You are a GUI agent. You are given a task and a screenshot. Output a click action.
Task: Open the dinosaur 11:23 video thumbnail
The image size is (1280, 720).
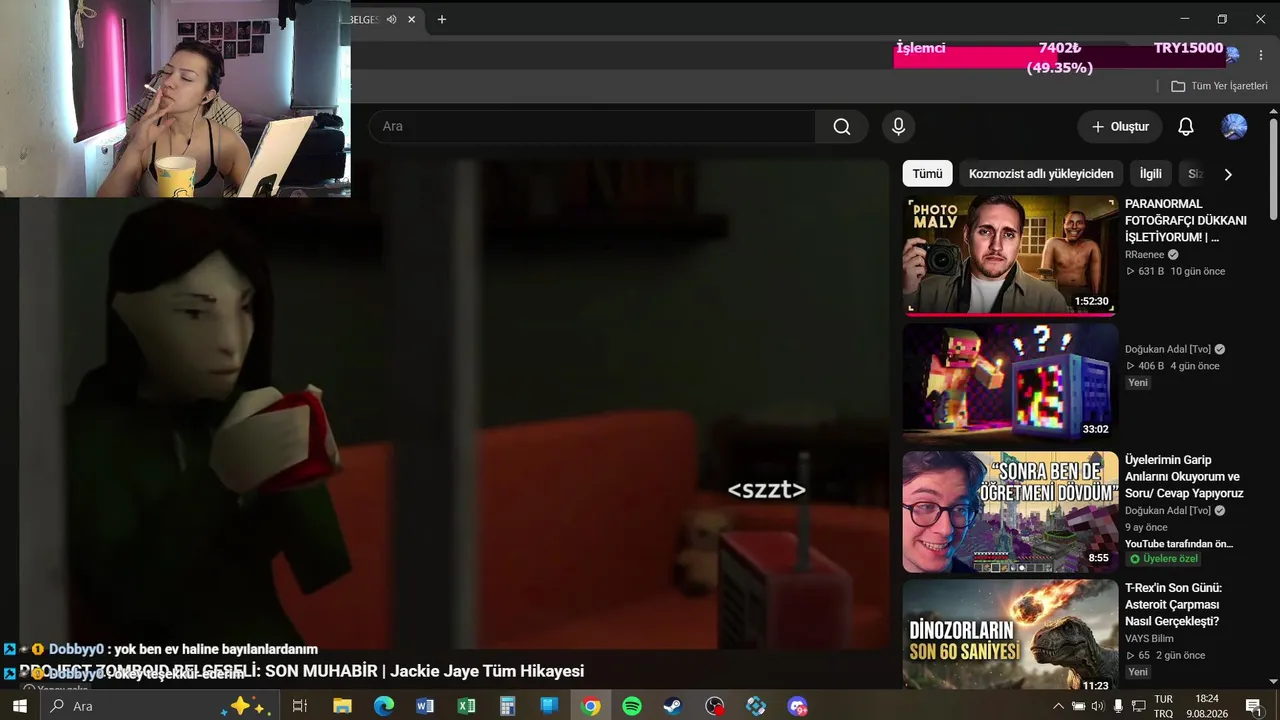pyautogui.click(x=1010, y=635)
